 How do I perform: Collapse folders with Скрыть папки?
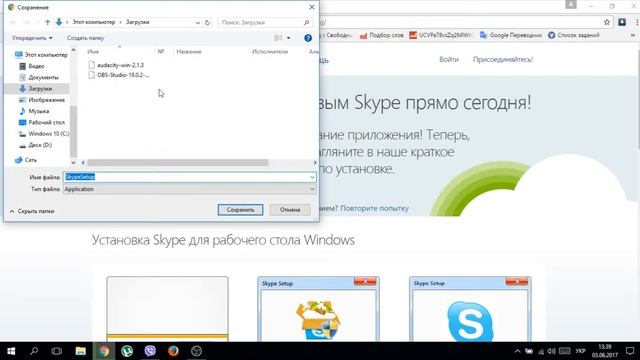(x=32, y=211)
